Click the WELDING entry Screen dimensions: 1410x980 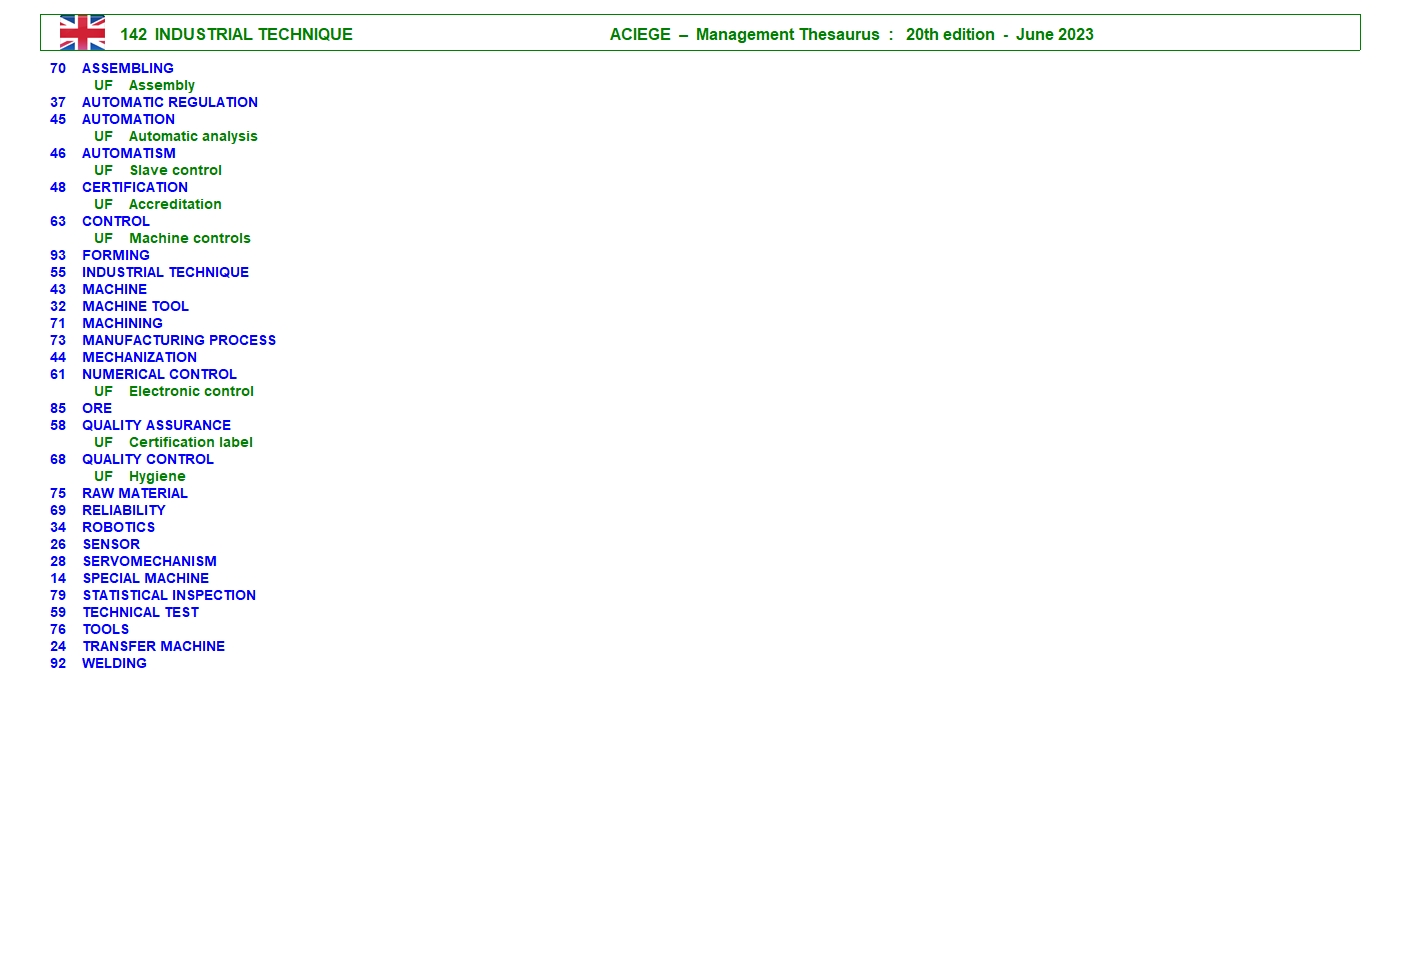point(114,663)
